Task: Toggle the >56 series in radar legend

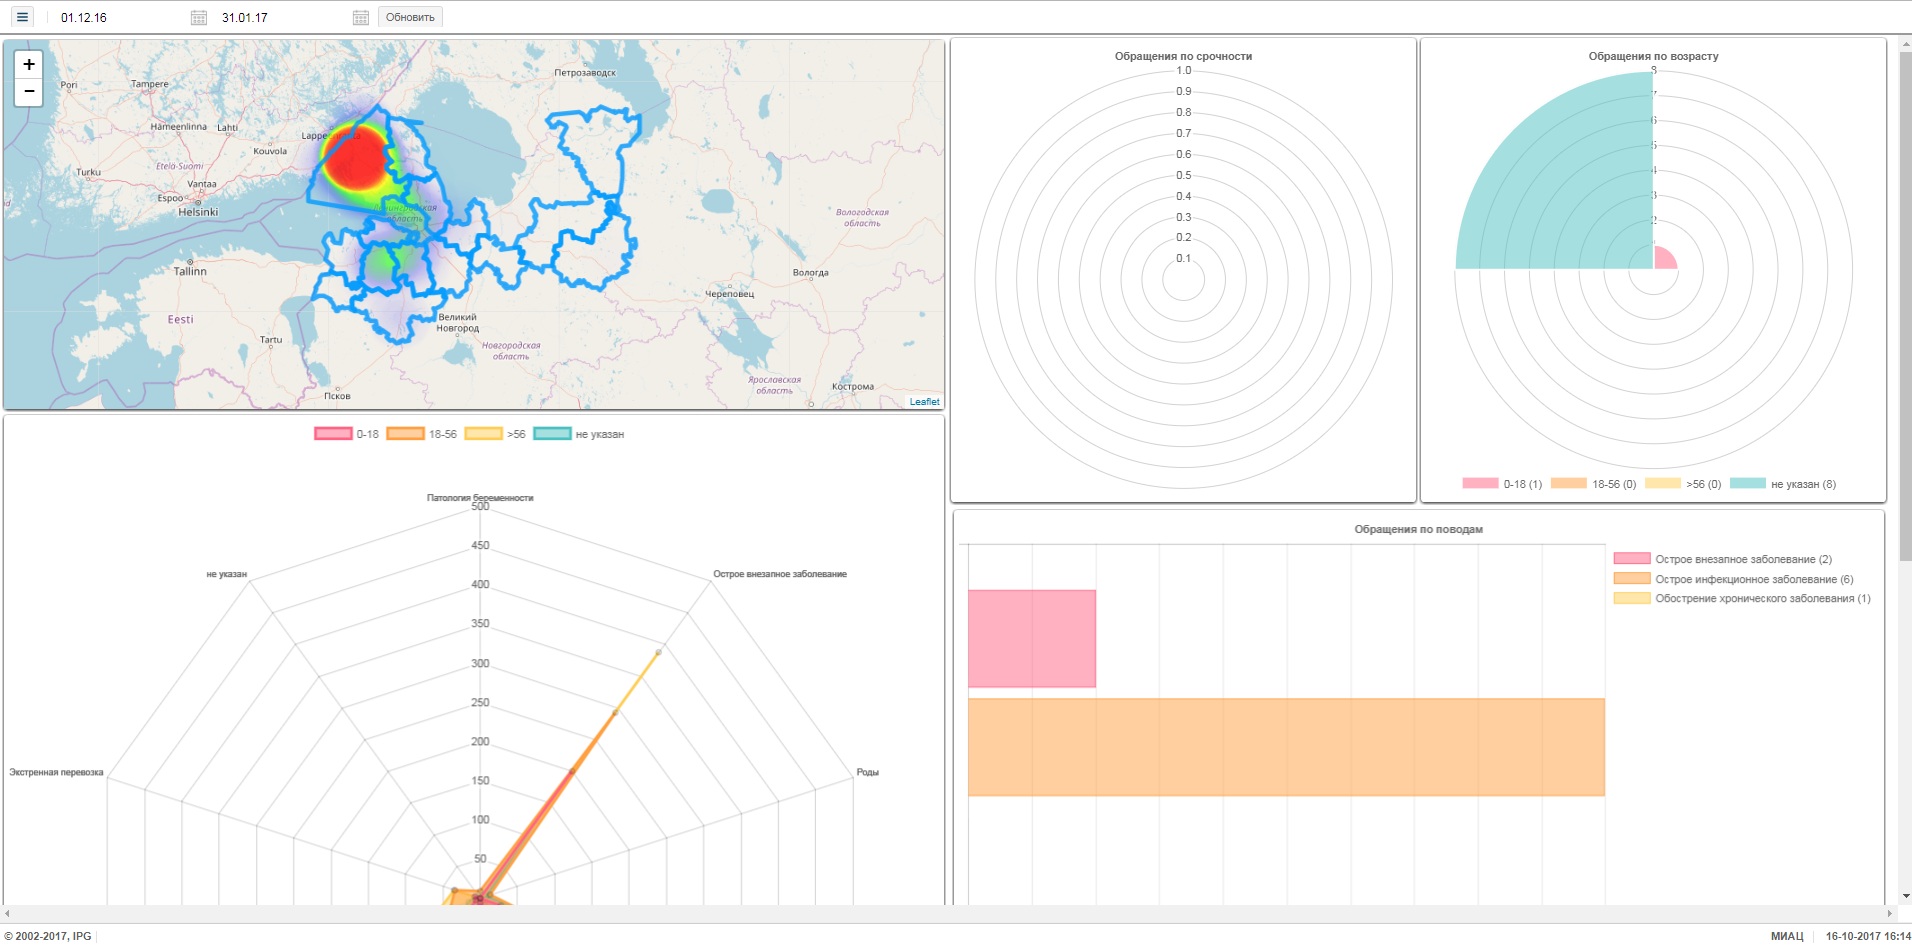Action: pos(495,434)
